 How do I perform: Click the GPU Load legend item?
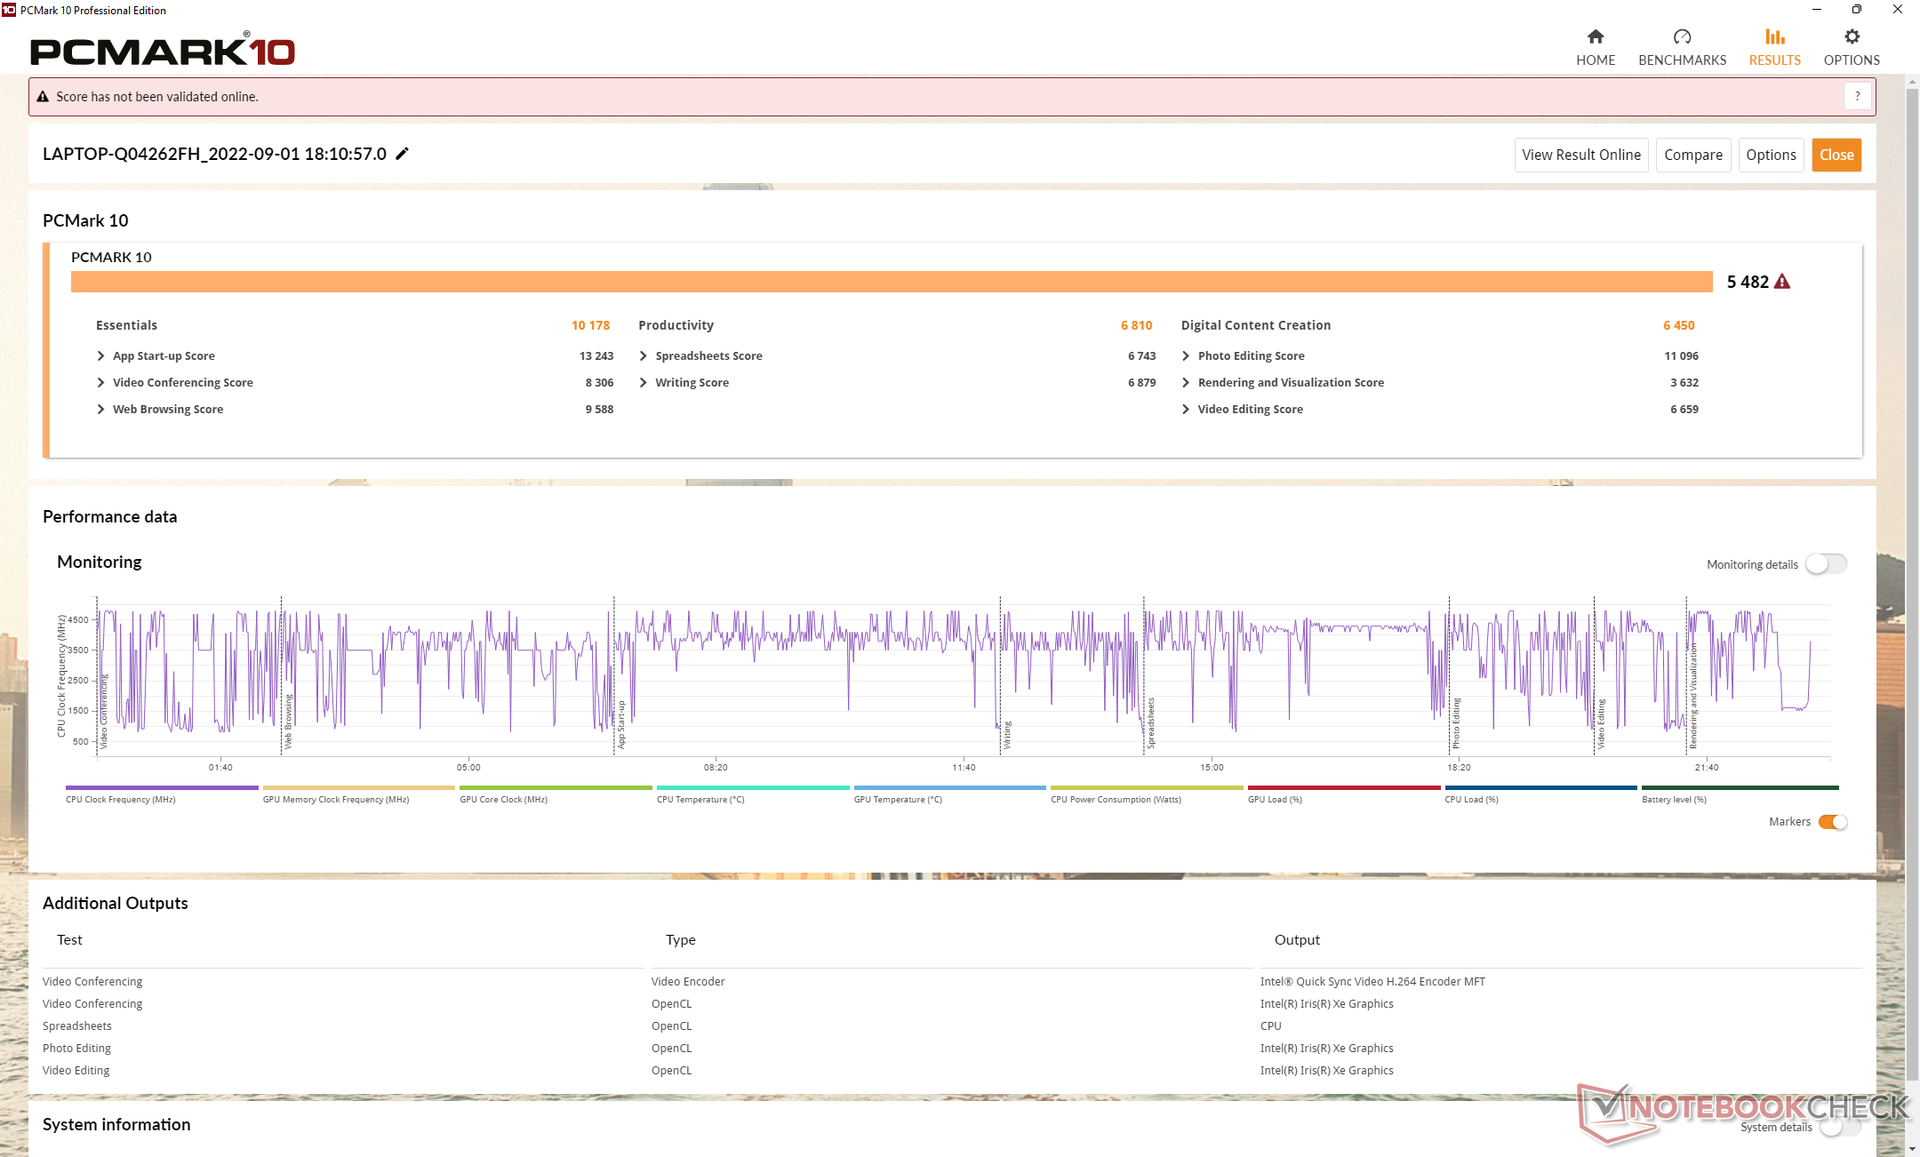coord(1343,794)
